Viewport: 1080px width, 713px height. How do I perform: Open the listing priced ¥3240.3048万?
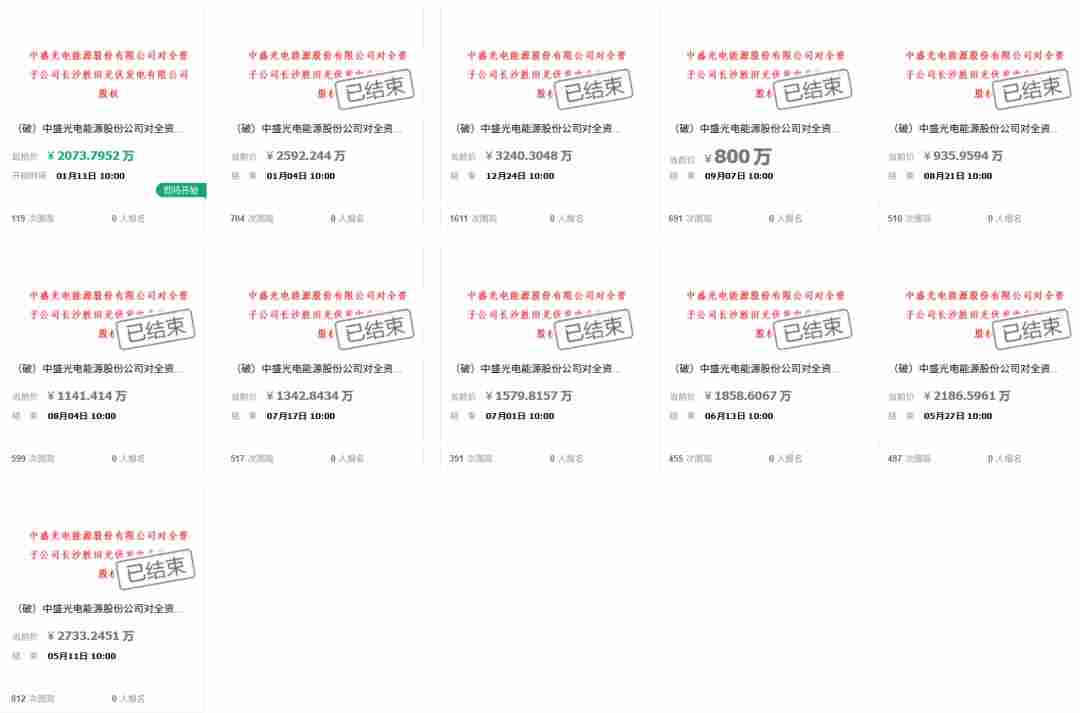[537, 128]
